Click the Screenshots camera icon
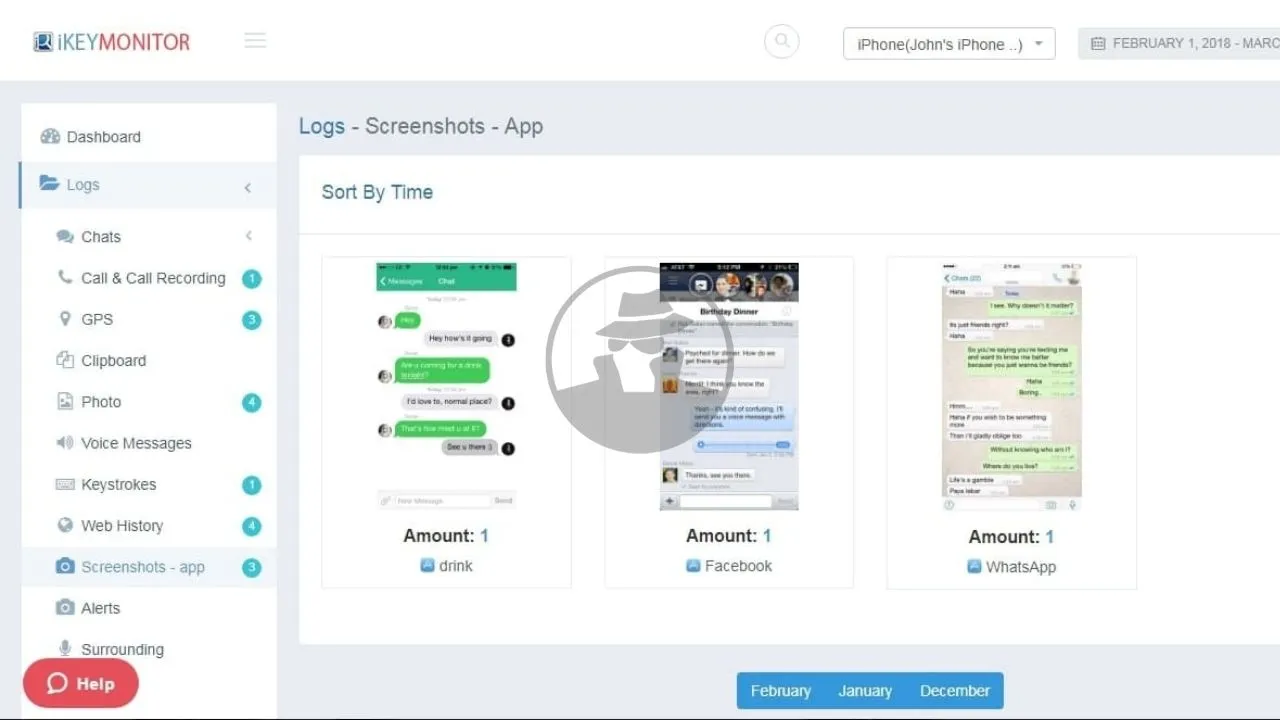 (x=65, y=566)
